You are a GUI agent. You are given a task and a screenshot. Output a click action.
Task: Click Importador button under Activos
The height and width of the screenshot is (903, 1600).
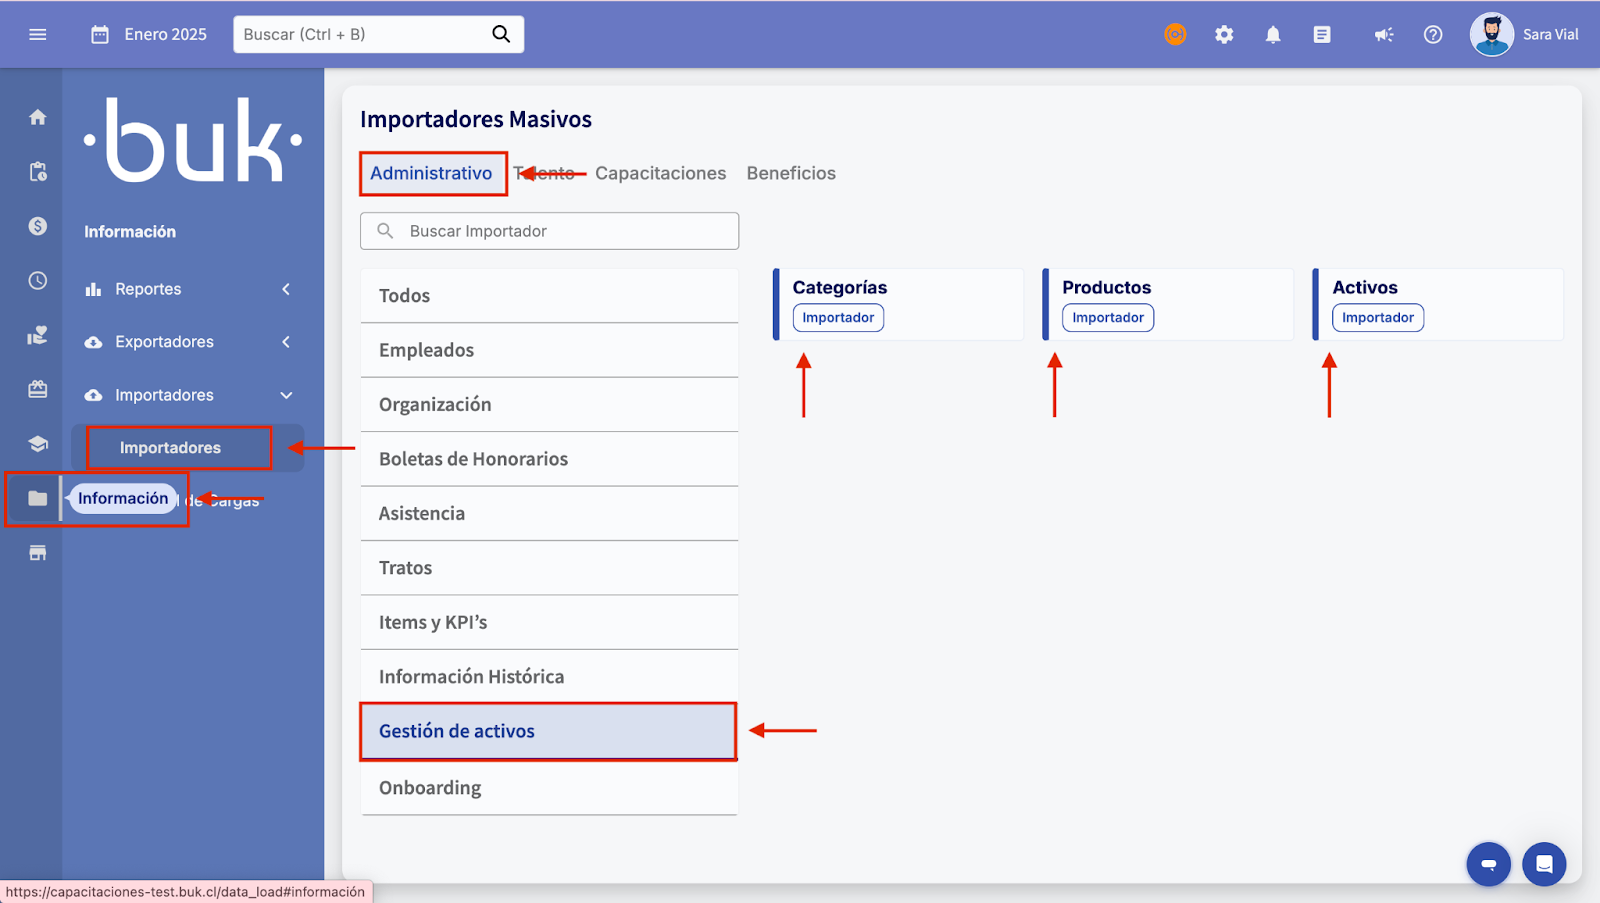coord(1377,318)
